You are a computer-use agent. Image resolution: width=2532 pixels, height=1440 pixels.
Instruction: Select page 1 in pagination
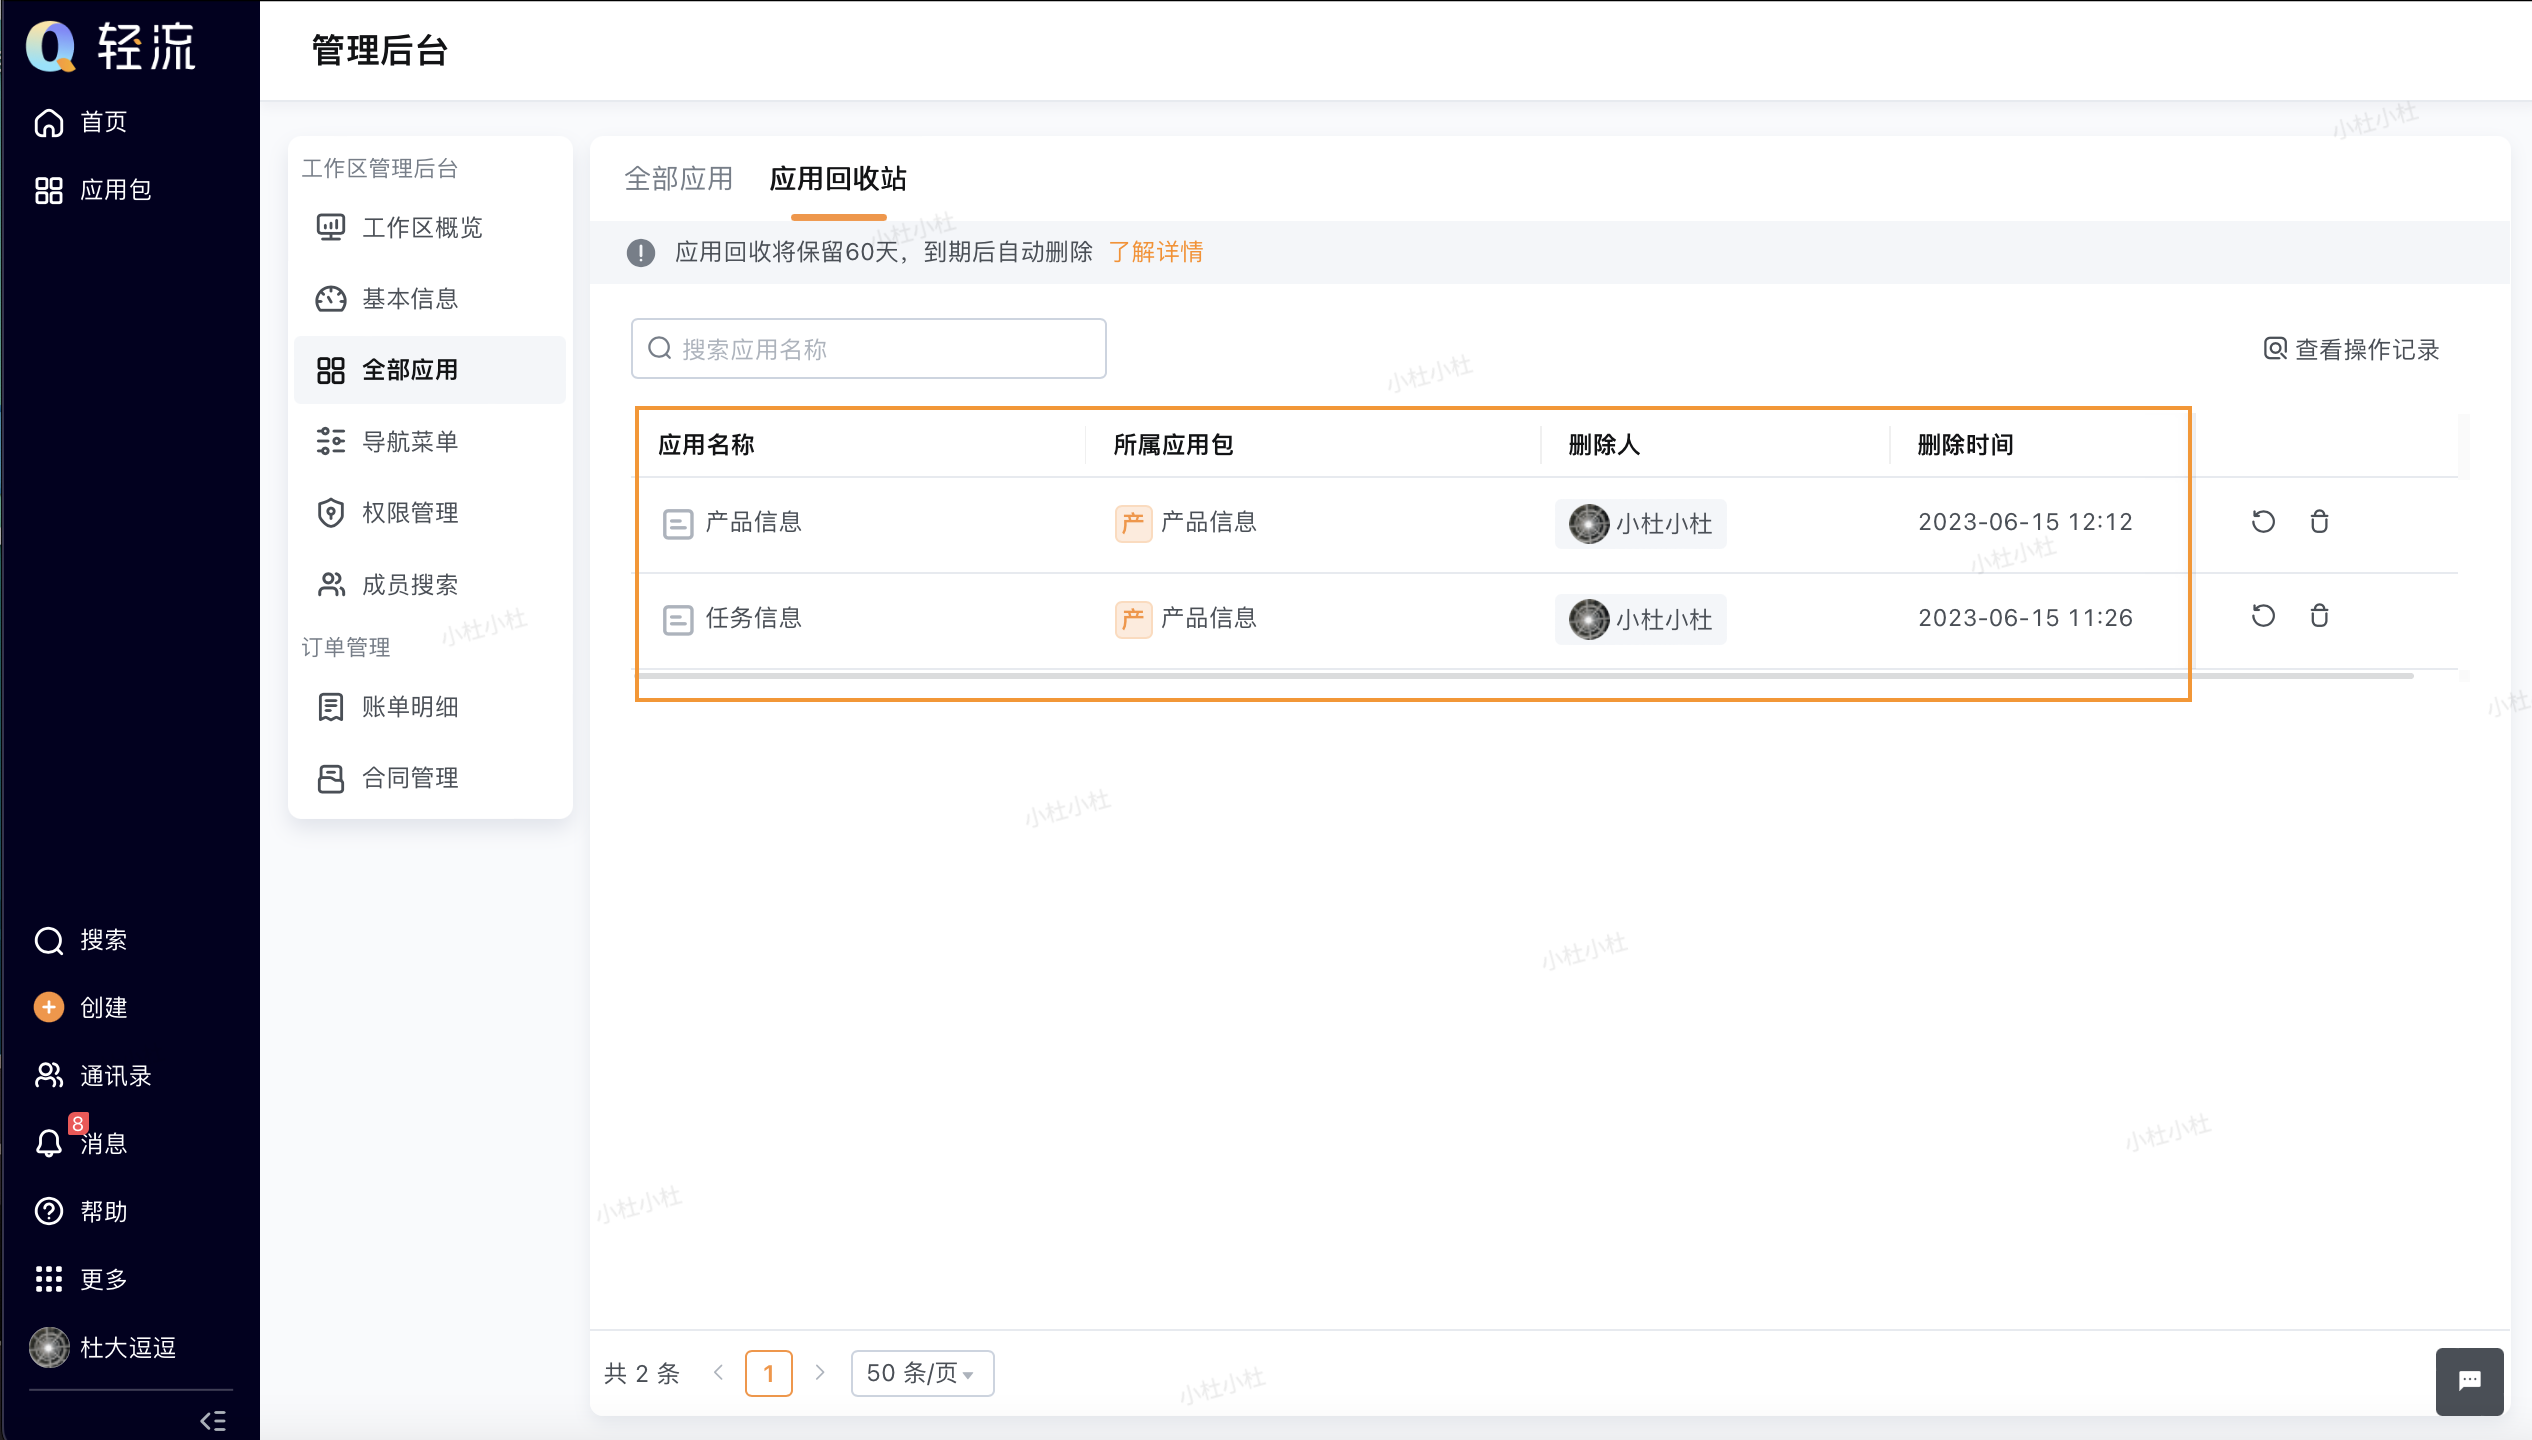(x=769, y=1373)
